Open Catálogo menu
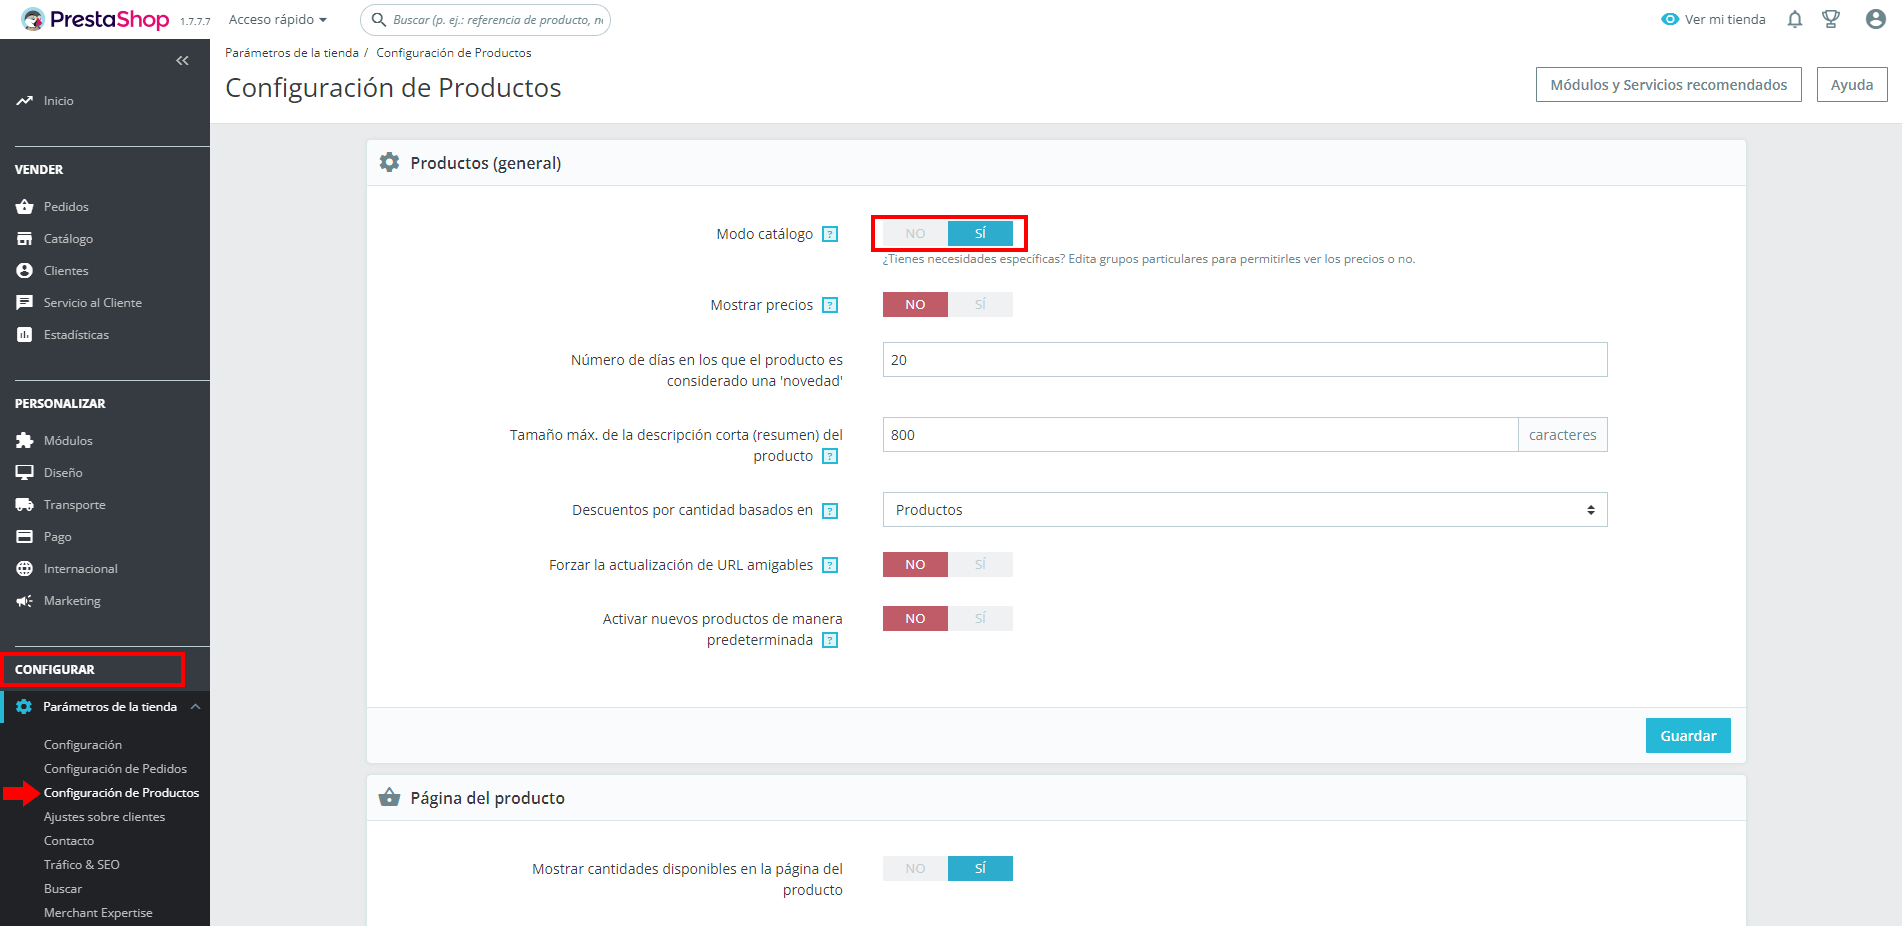1902x926 pixels. (x=68, y=239)
